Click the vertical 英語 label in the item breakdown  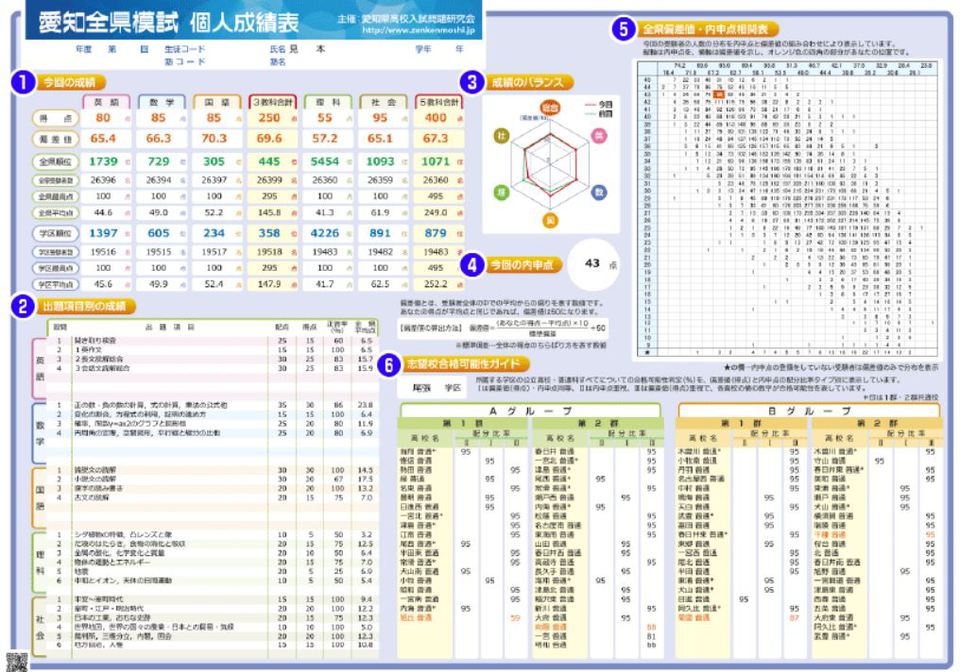click(x=39, y=368)
